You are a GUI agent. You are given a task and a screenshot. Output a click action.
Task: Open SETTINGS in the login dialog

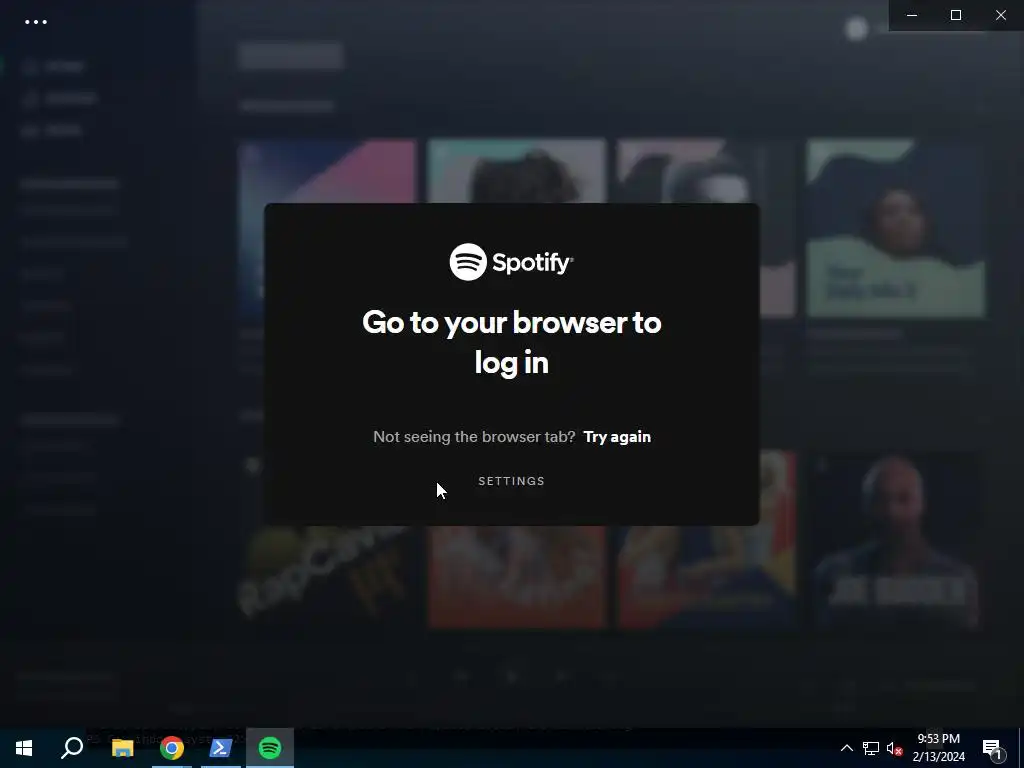click(511, 481)
